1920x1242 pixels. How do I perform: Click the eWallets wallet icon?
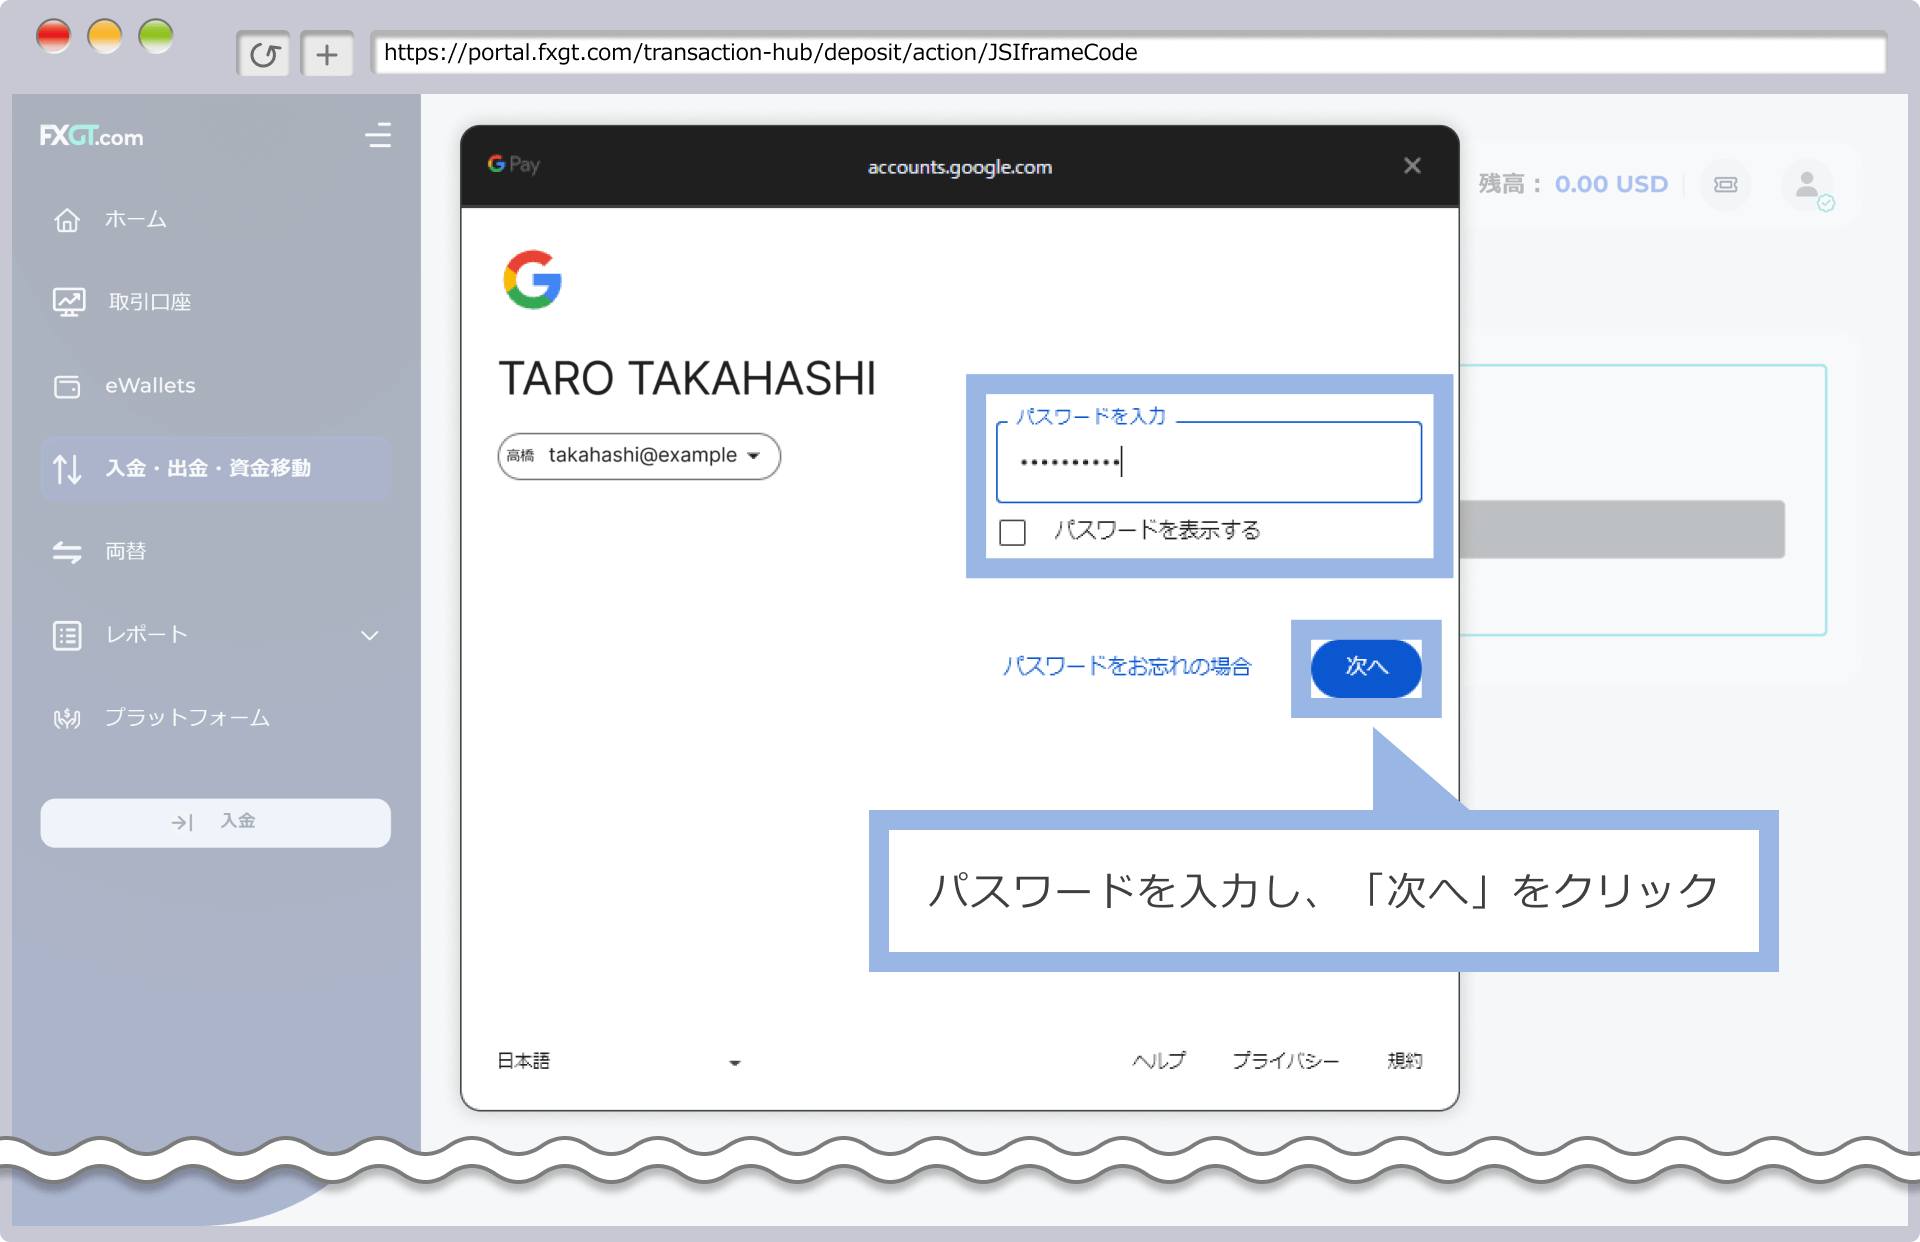pos(67,386)
